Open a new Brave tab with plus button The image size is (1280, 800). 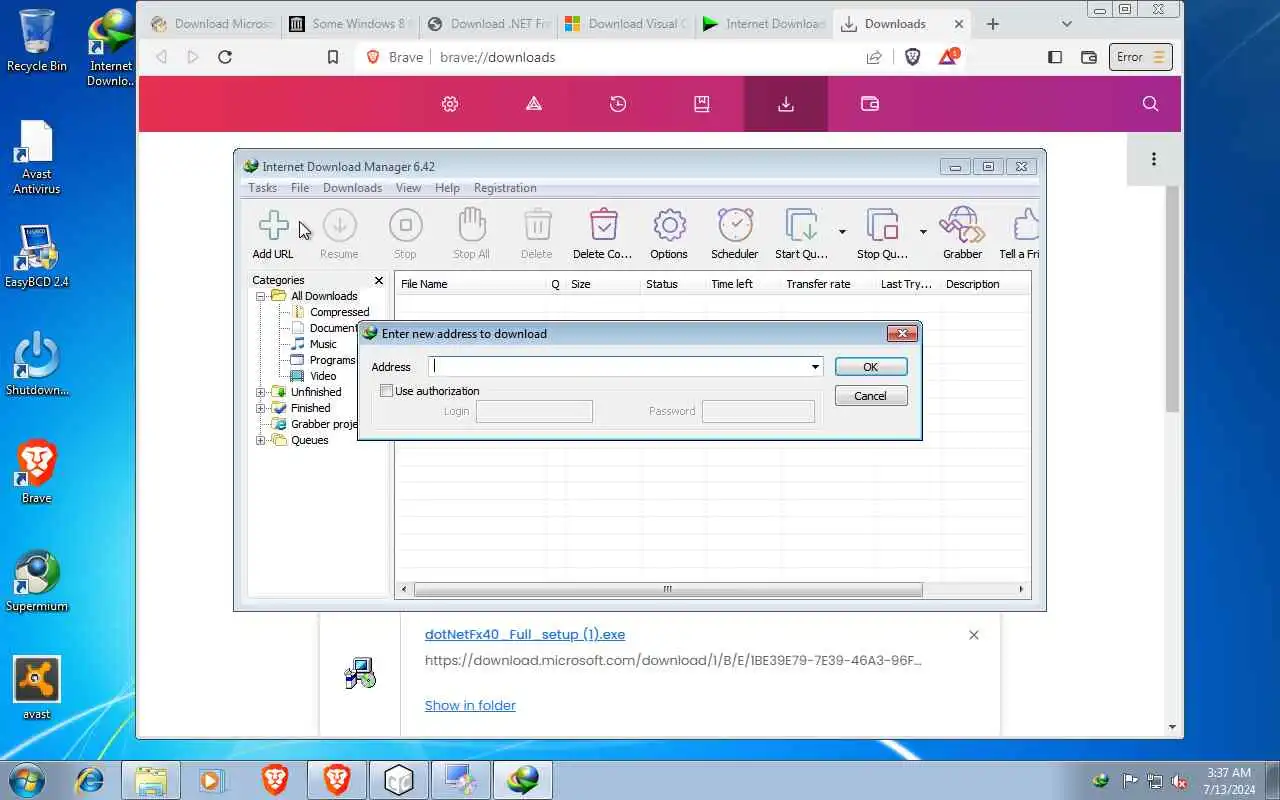[992, 24]
